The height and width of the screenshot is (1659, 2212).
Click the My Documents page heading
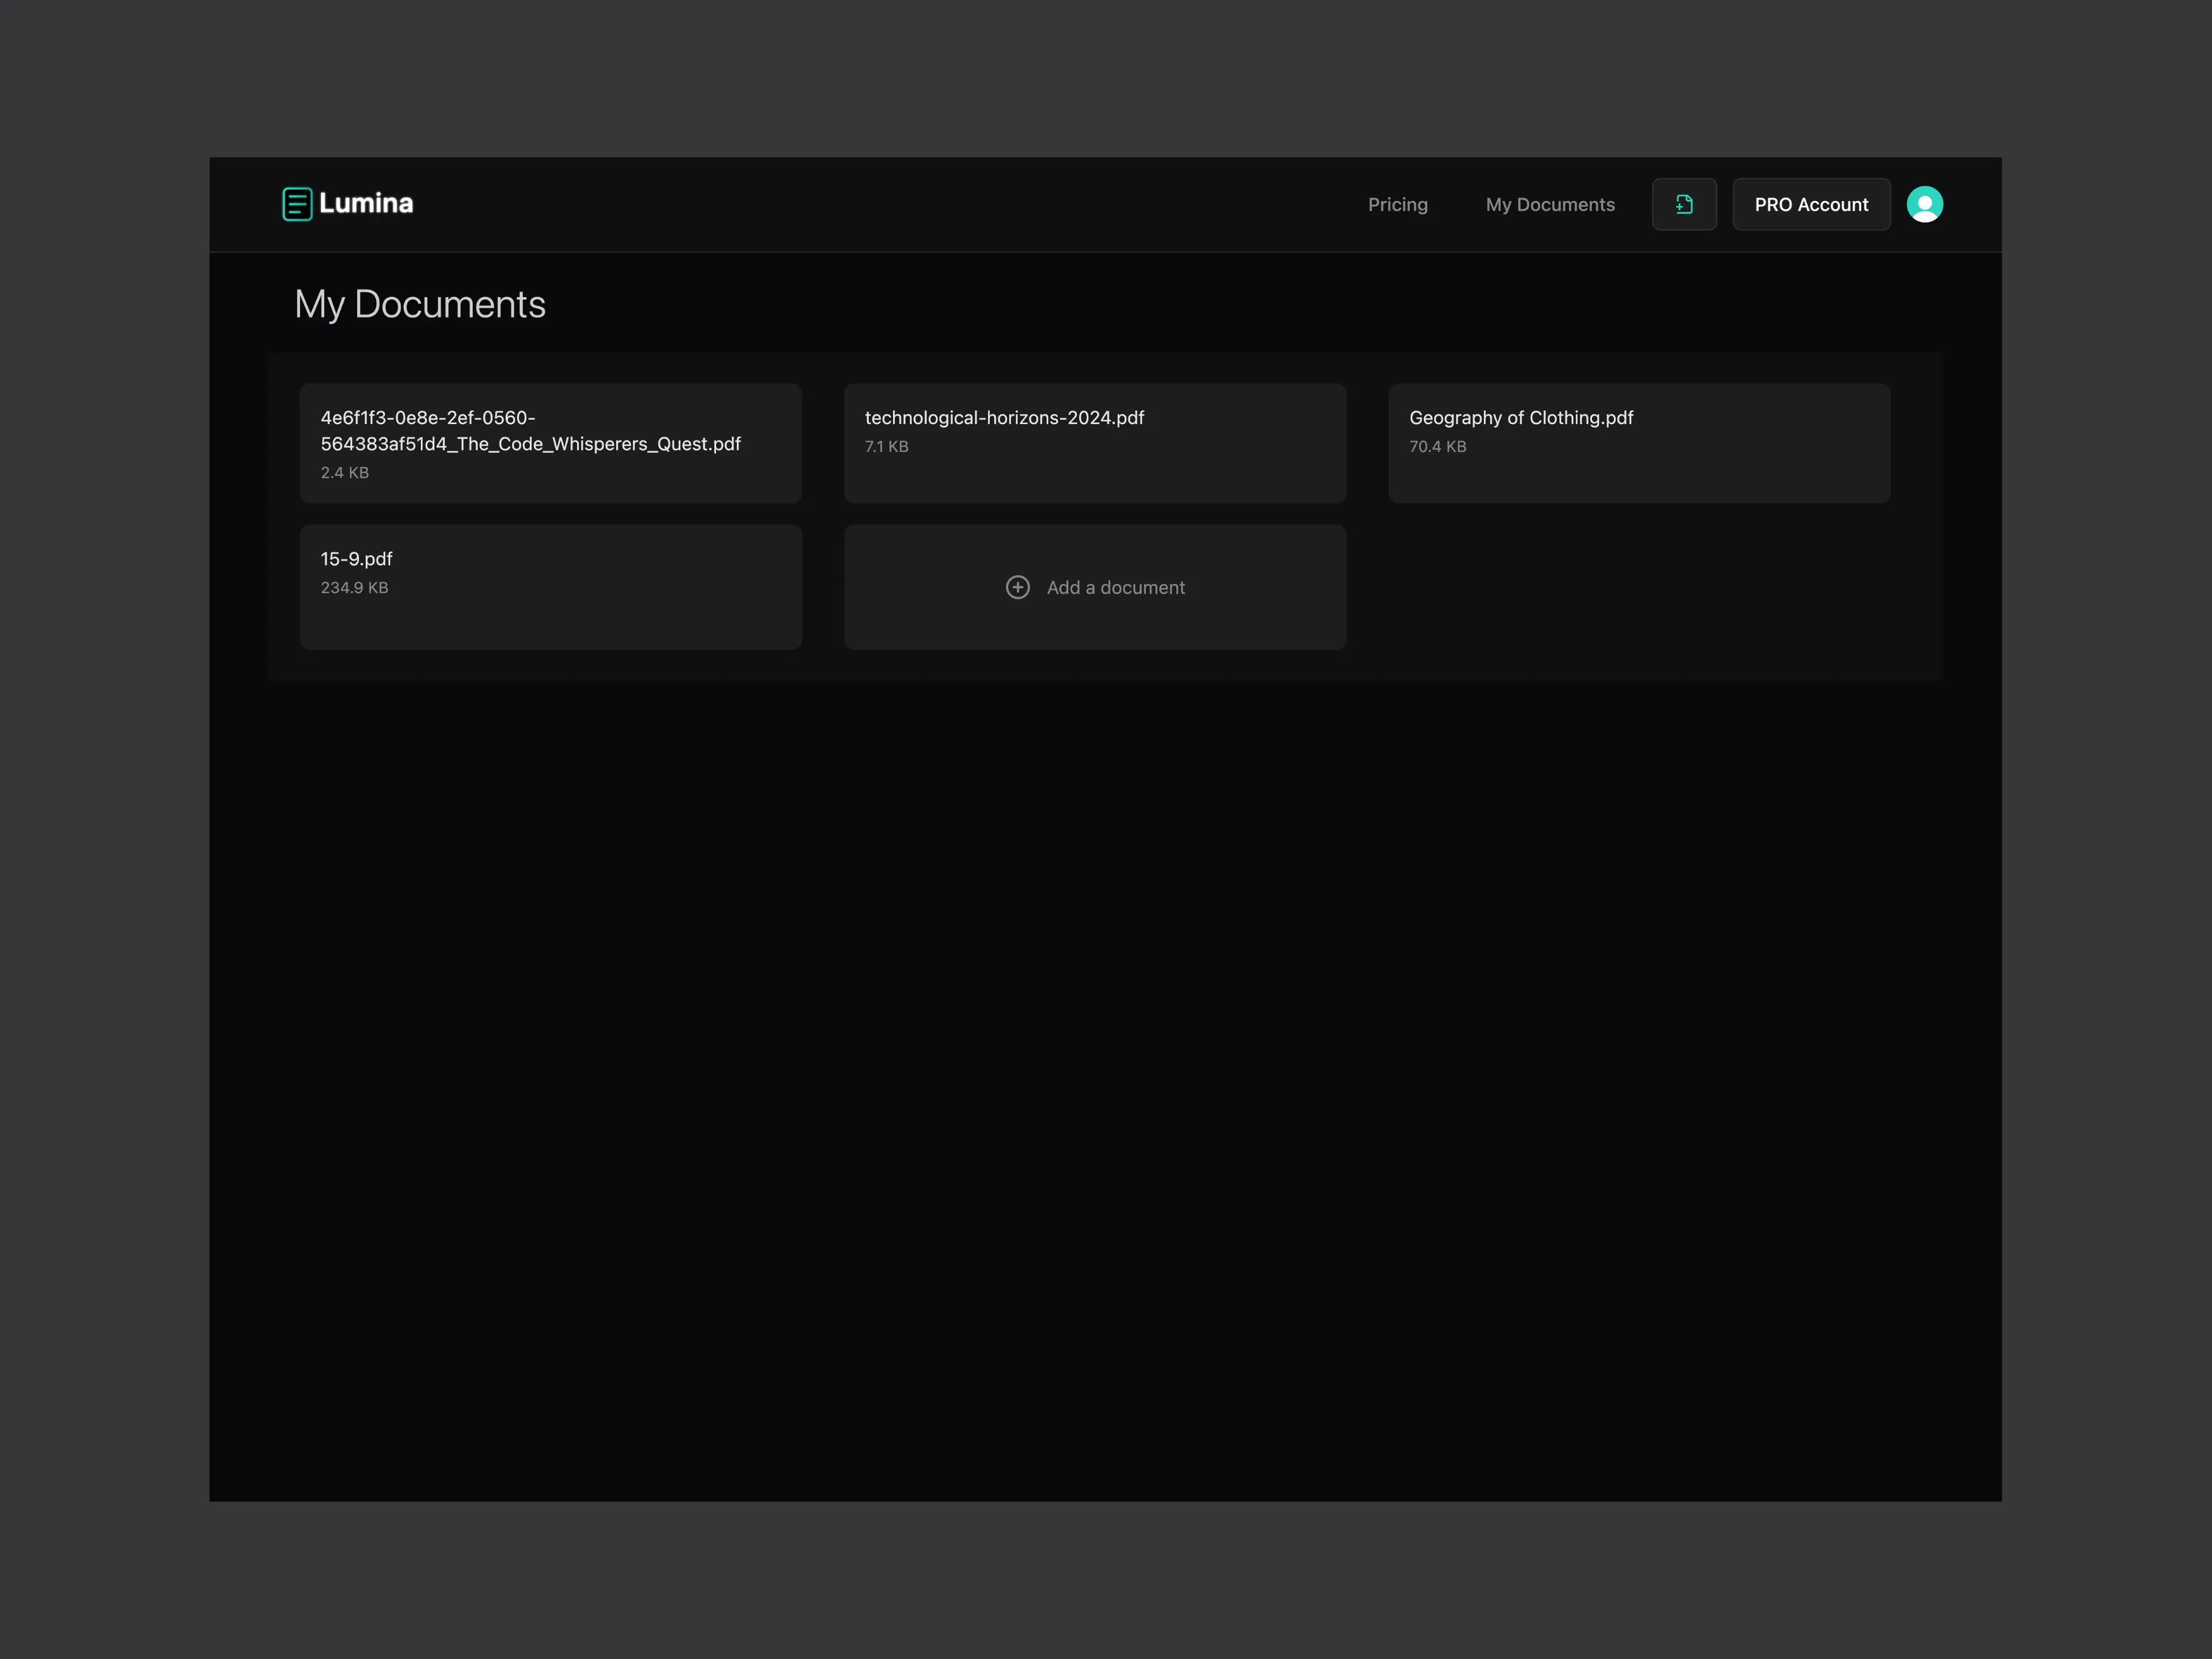point(420,305)
